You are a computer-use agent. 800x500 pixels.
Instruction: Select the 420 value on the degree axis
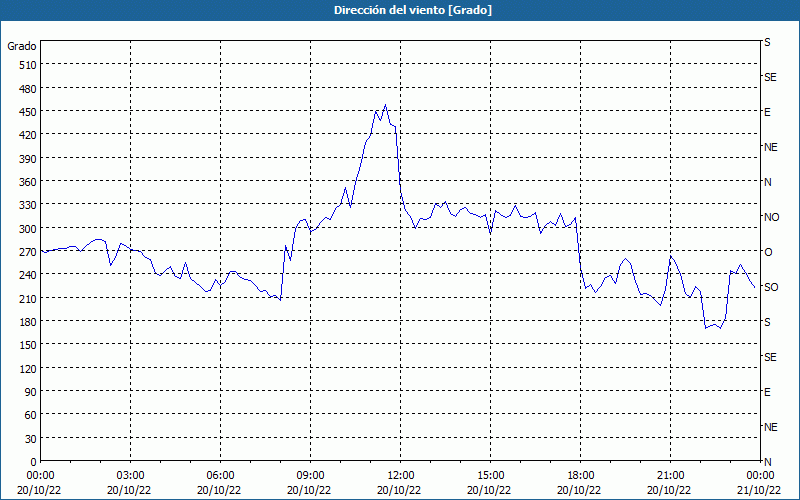pyautogui.click(x=29, y=135)
